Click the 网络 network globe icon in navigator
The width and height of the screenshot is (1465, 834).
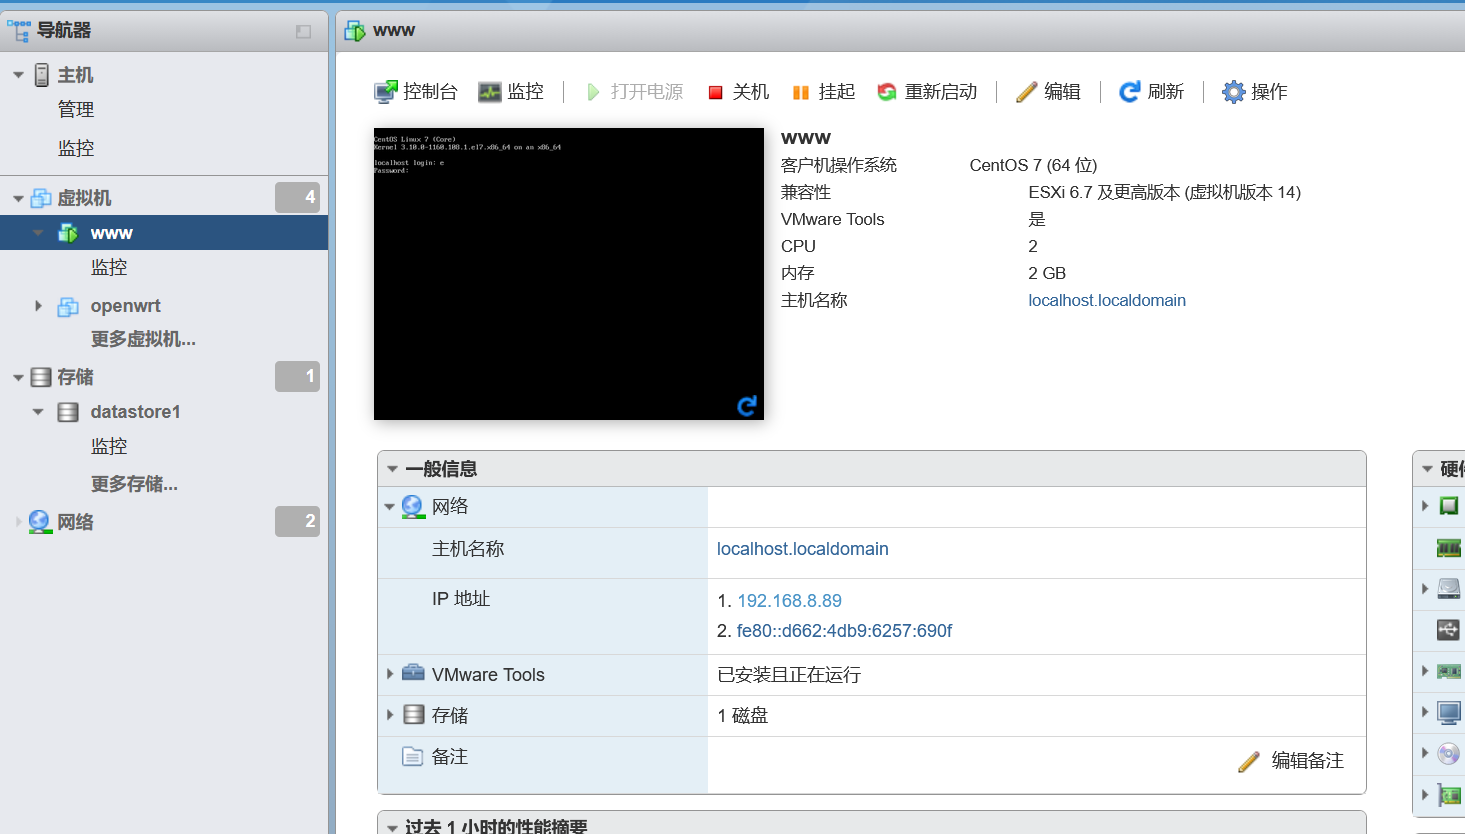pos(40,522)
